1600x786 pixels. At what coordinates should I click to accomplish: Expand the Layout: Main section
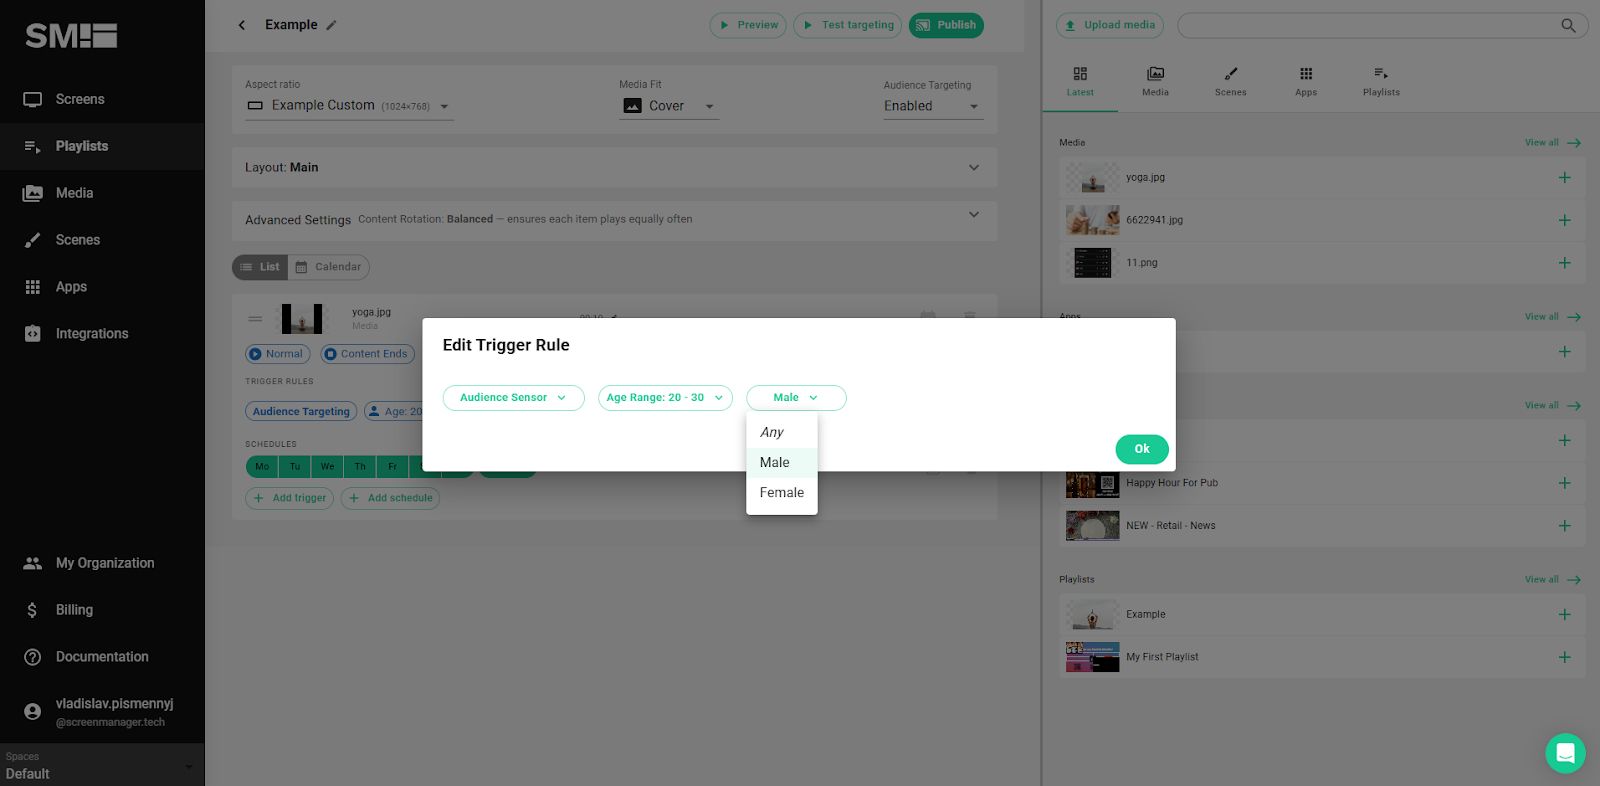pos(614,167)
